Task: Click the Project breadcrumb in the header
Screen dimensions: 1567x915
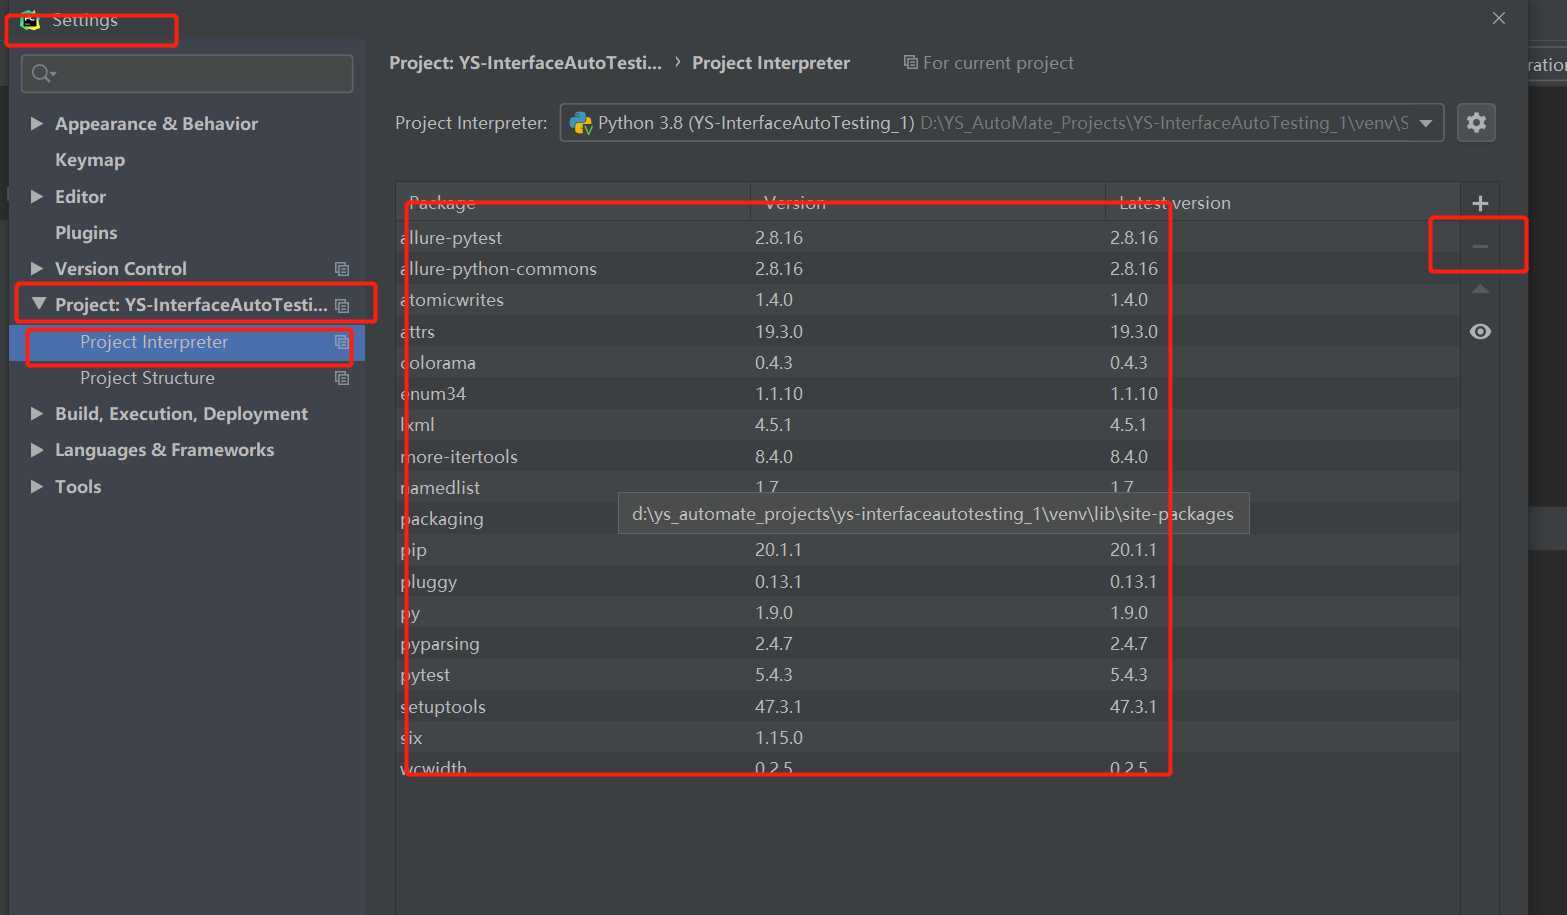Action: click(525, 63)
